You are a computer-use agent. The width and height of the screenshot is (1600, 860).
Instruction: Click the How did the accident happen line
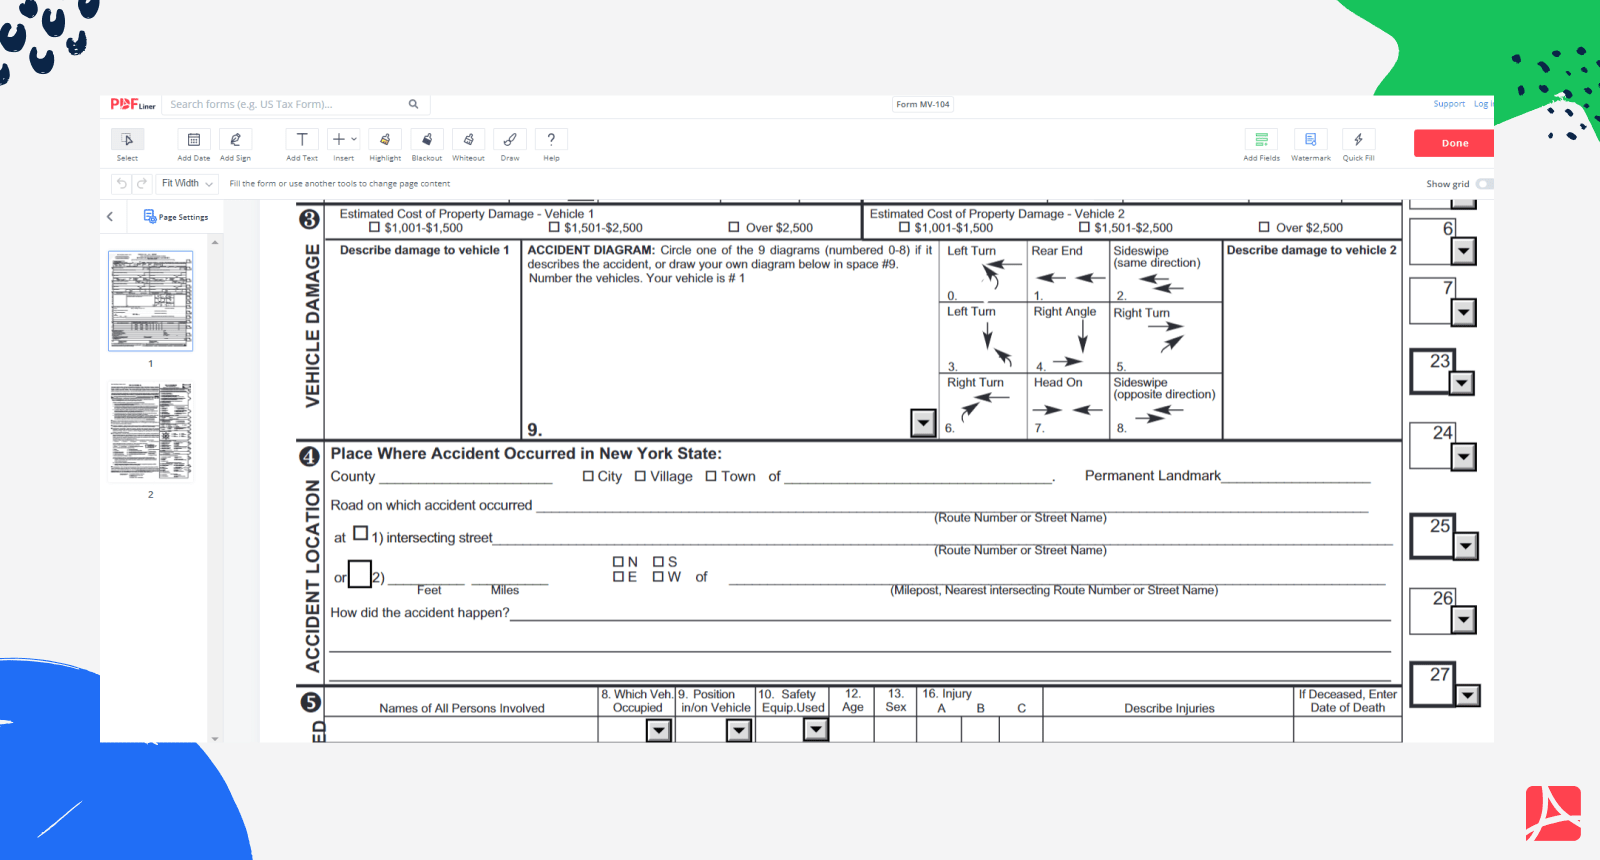[950, 612]
